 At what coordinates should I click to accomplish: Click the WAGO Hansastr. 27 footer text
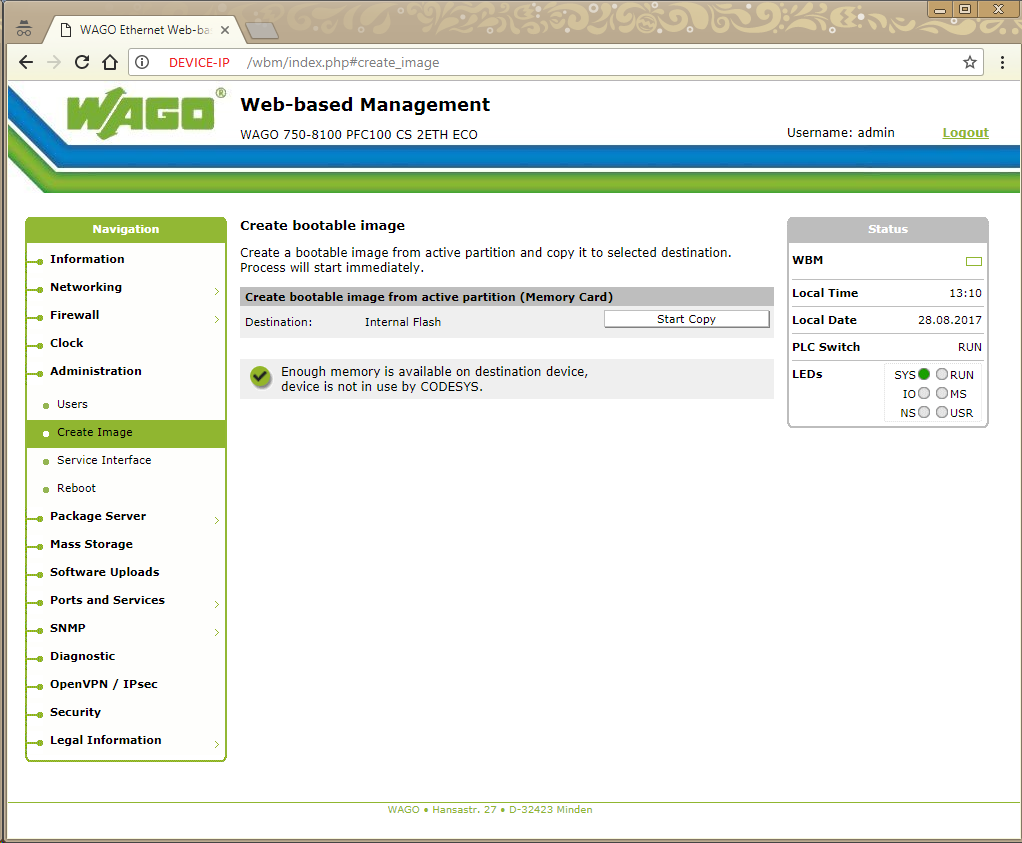click(490, 809)
